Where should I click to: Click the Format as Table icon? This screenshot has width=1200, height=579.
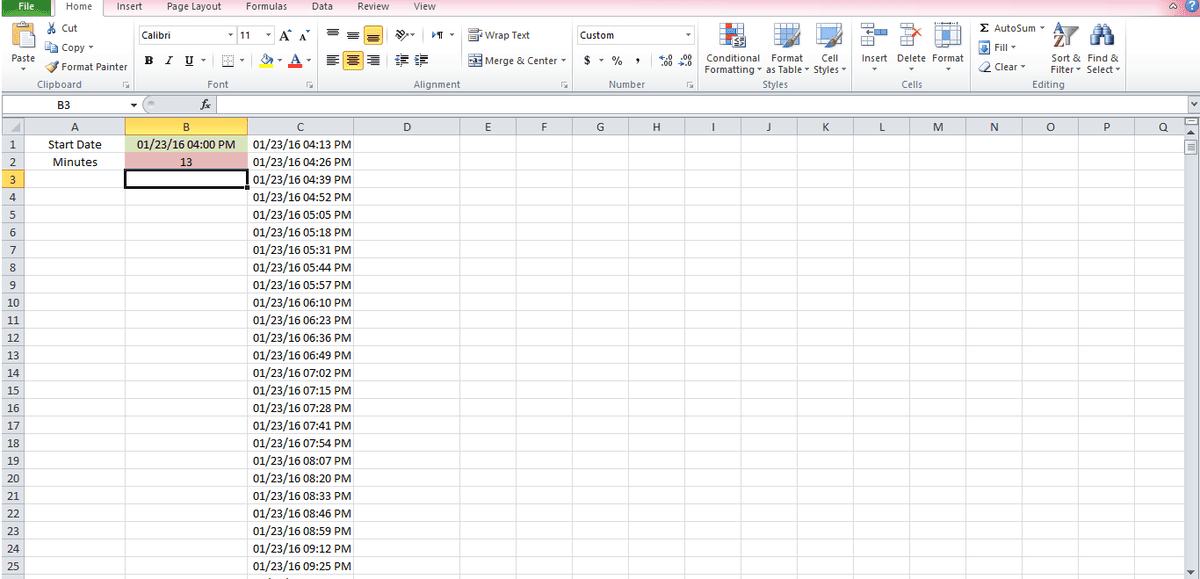click(x=786, y=37)
